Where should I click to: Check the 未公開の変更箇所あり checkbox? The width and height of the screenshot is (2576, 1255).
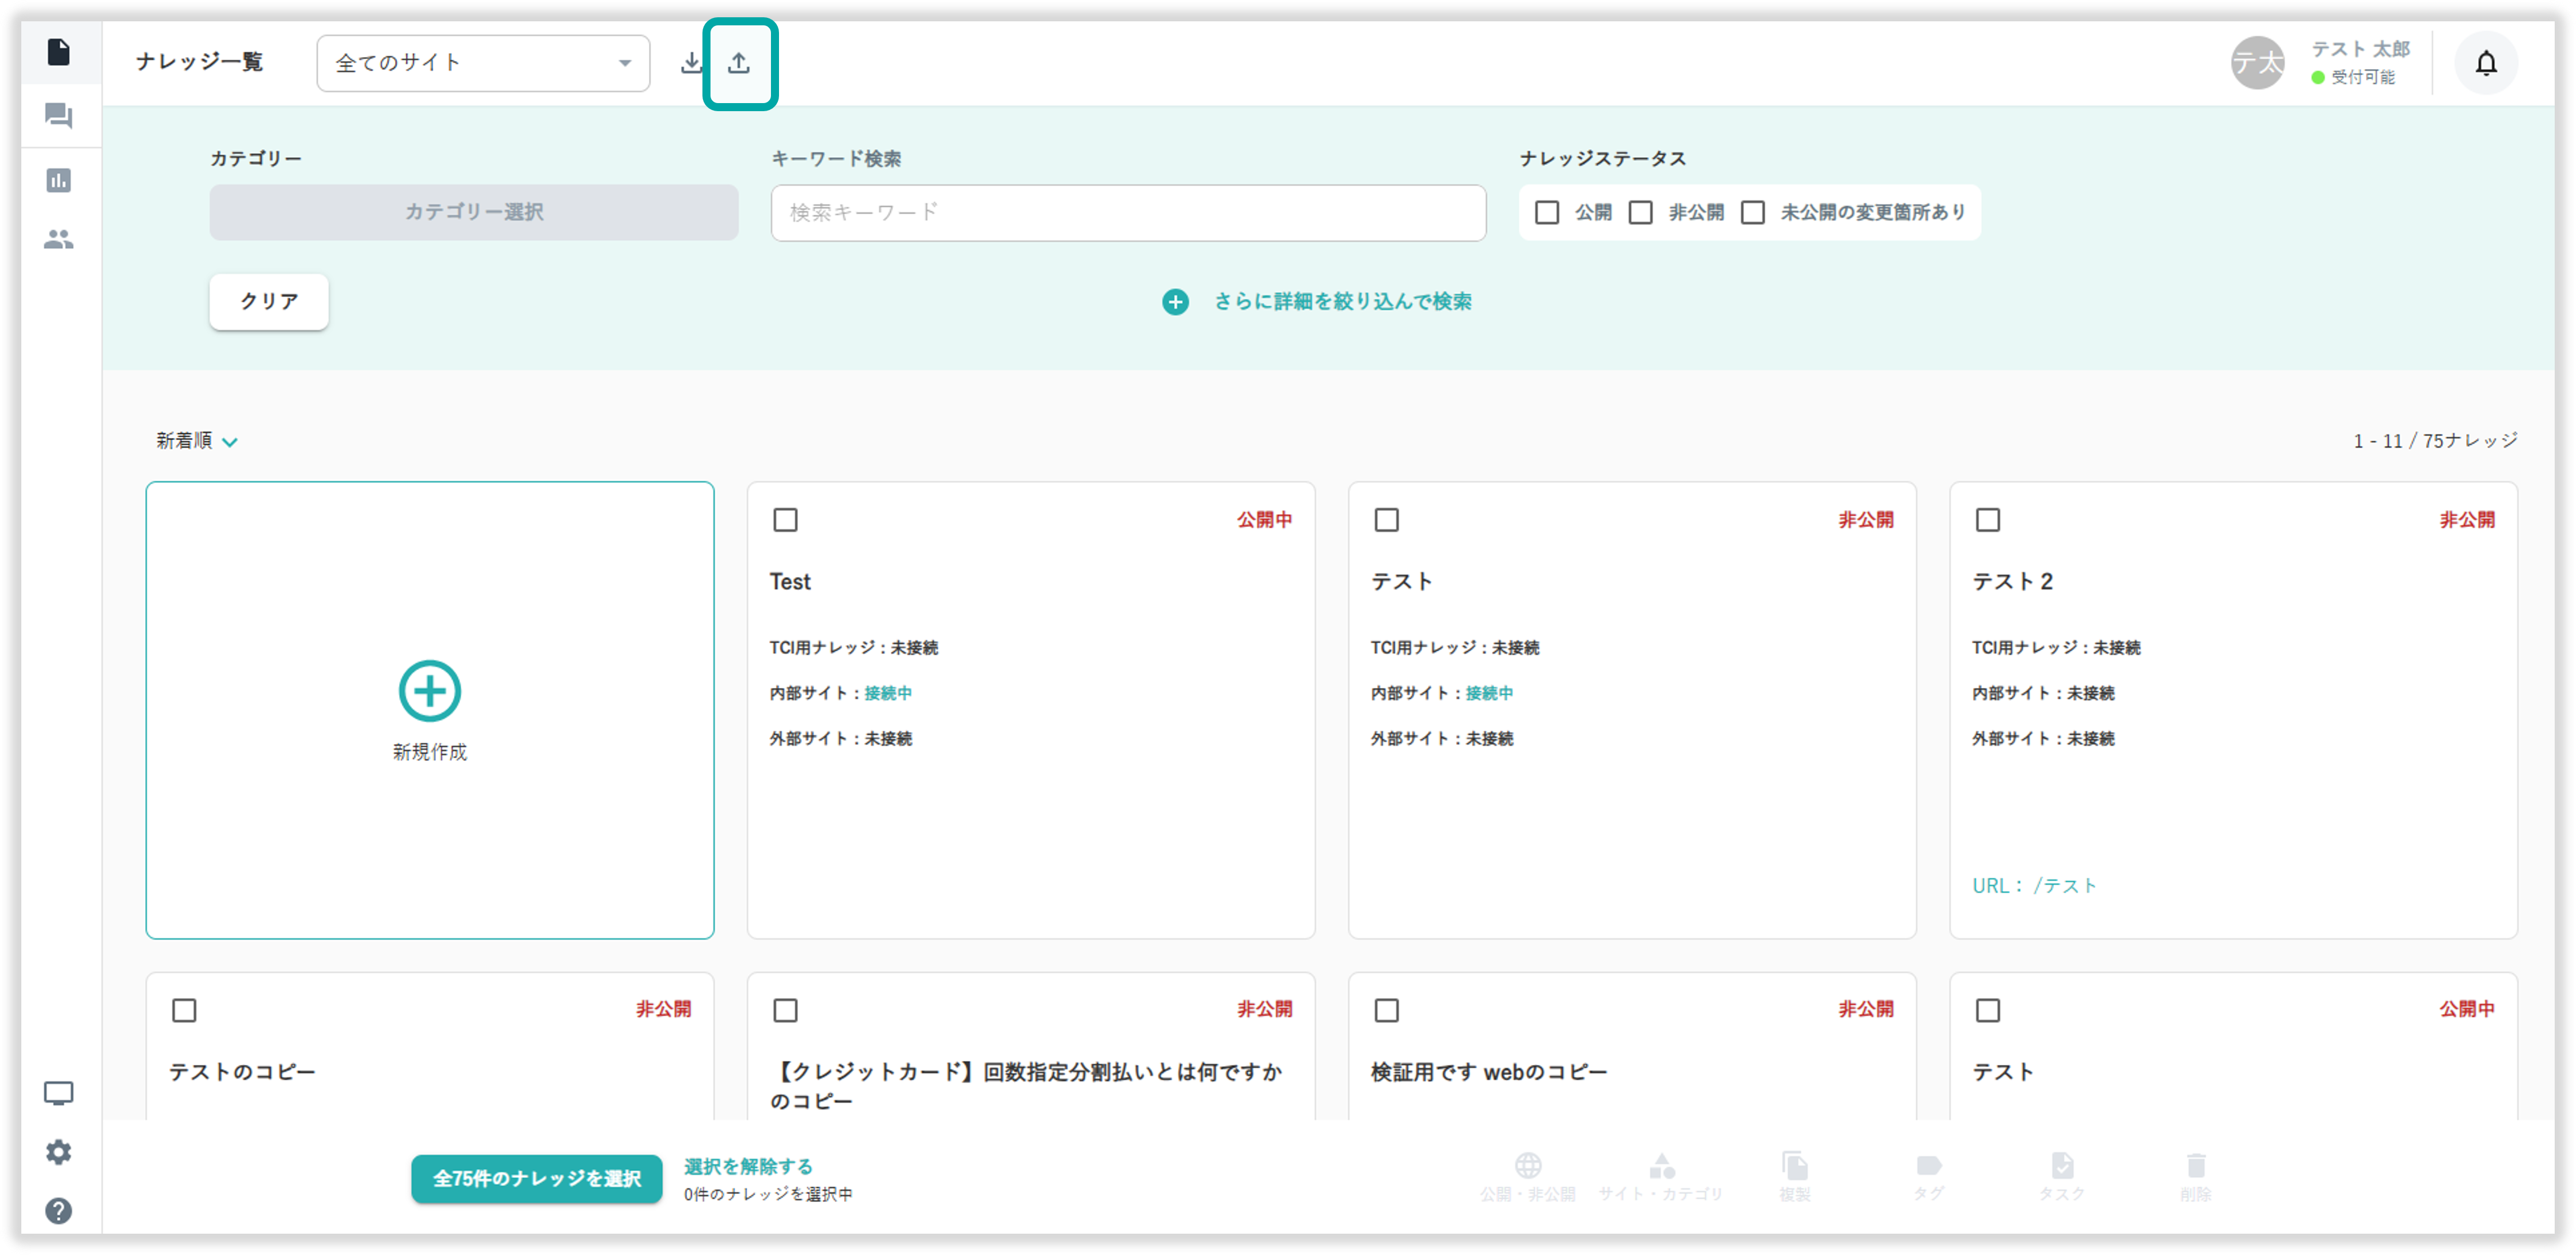tap(1752, 212)
